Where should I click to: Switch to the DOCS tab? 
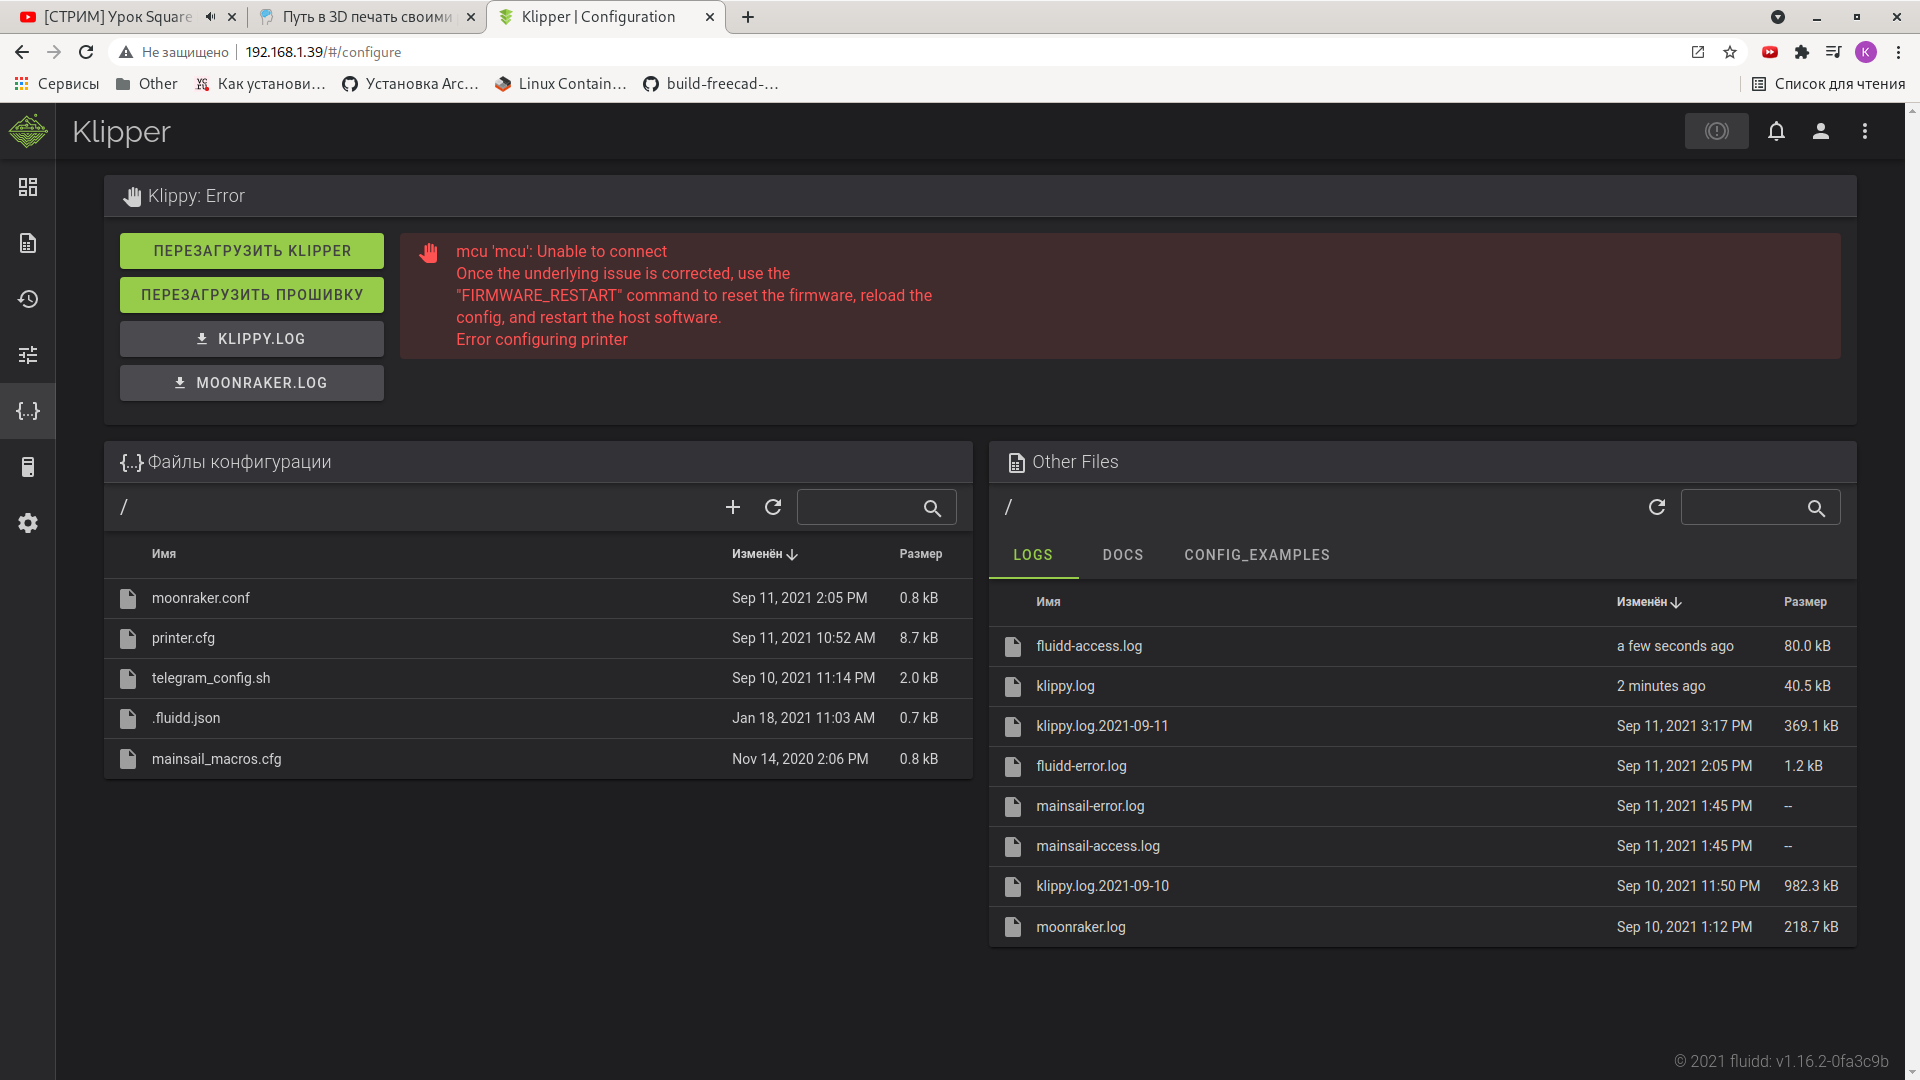[x=1122, y=555]
